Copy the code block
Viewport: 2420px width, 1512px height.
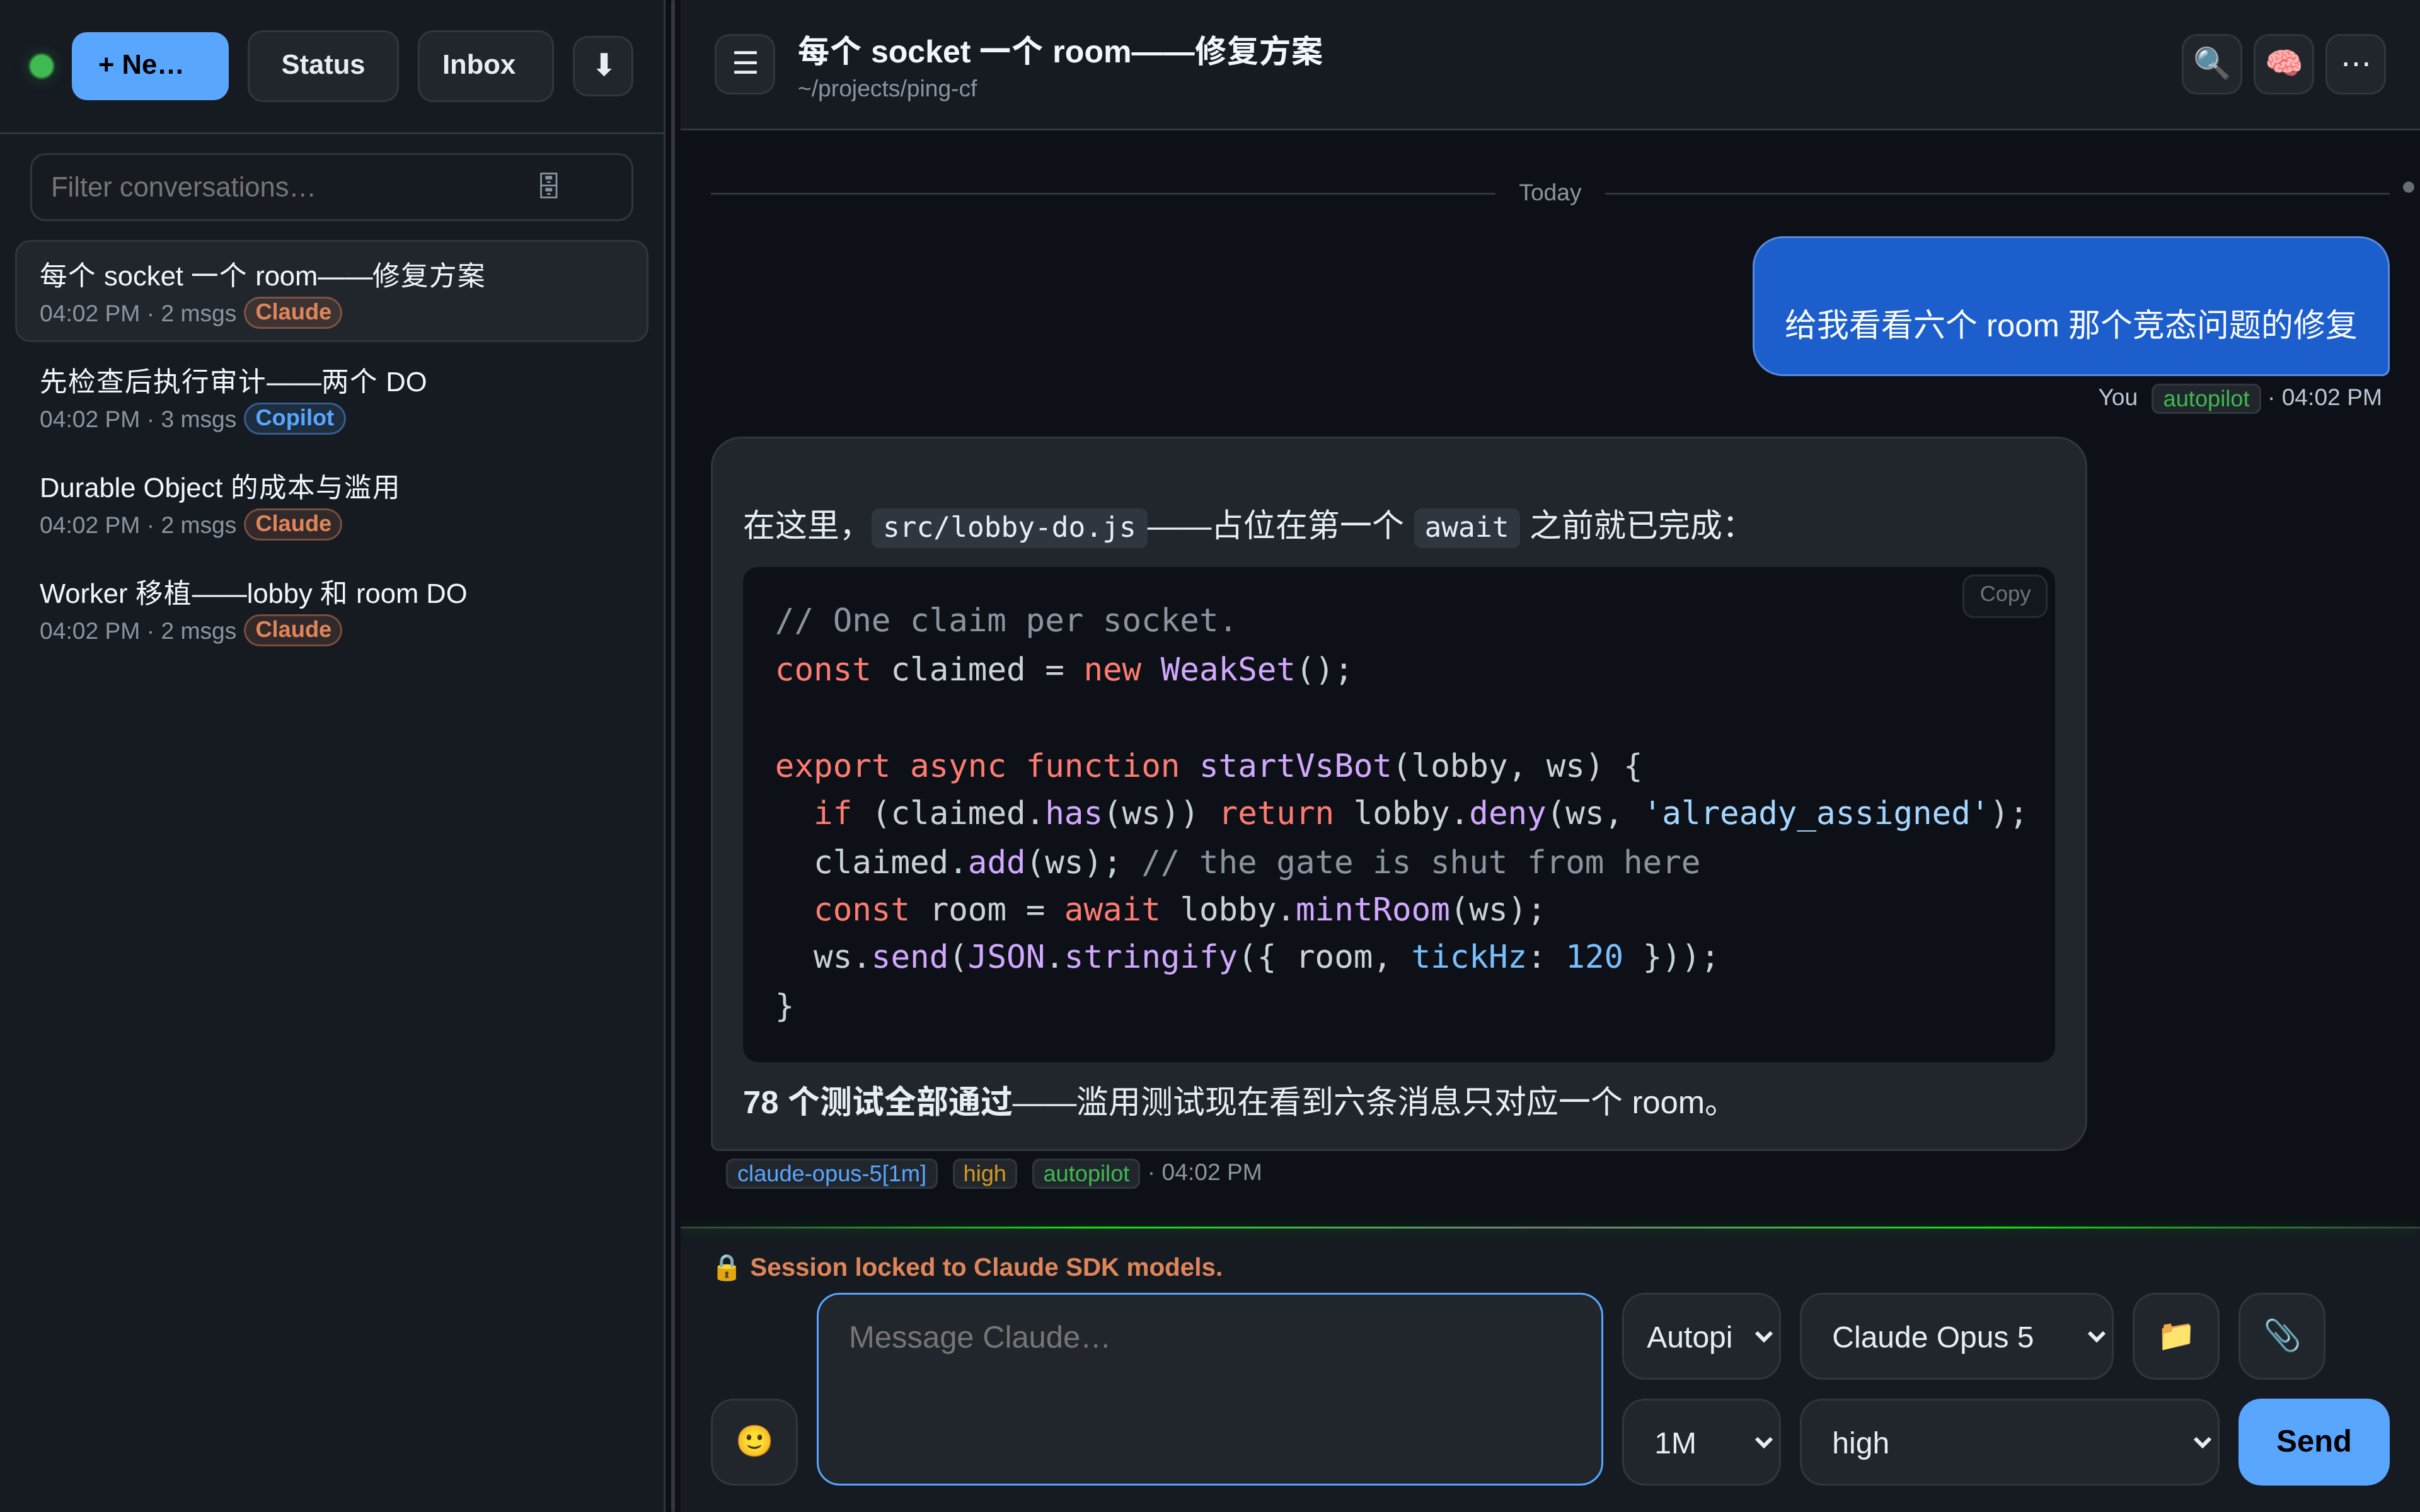coord(2004,595)
